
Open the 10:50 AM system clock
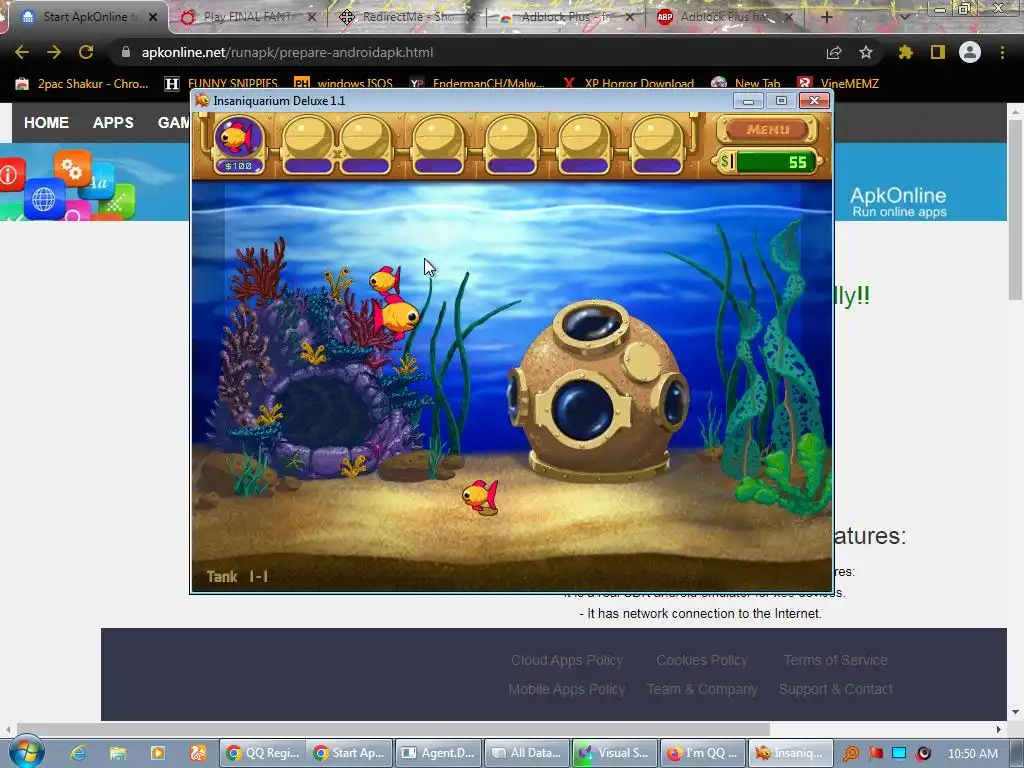point(973,754)
